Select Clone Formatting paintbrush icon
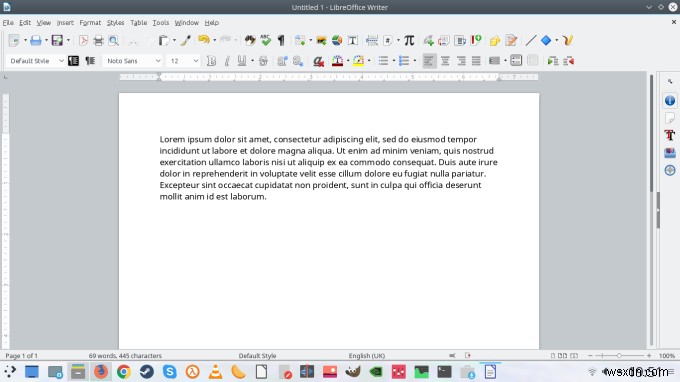 186,40
